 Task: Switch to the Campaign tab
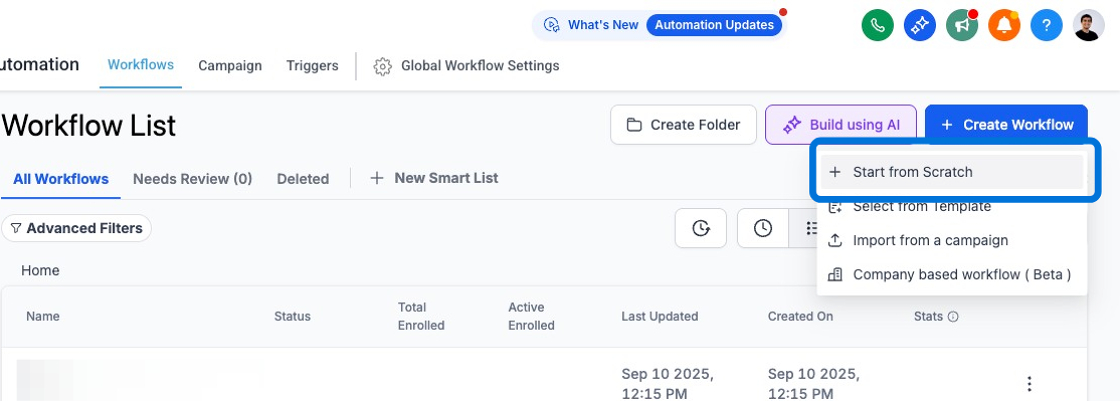click(x=230, y=66)
